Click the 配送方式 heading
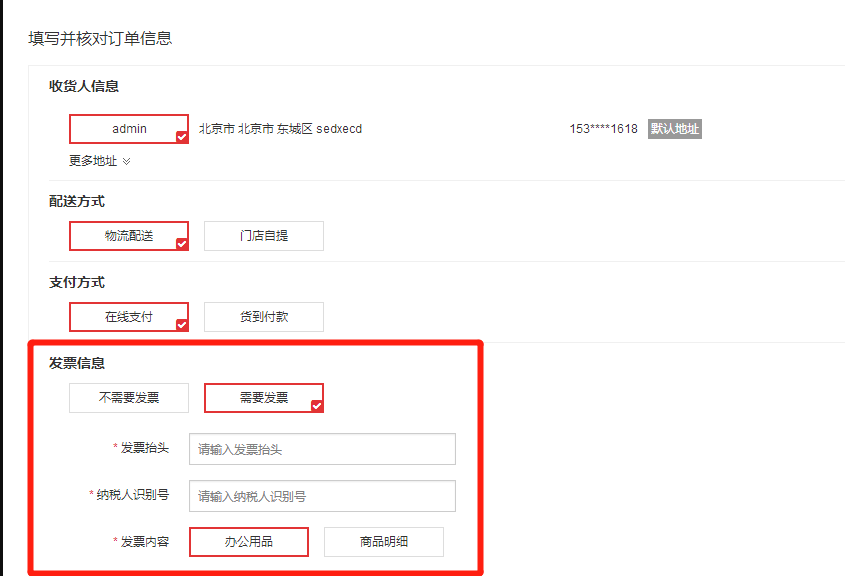The height and width of the screenshot is (576, 845). (x=77, y=202)
